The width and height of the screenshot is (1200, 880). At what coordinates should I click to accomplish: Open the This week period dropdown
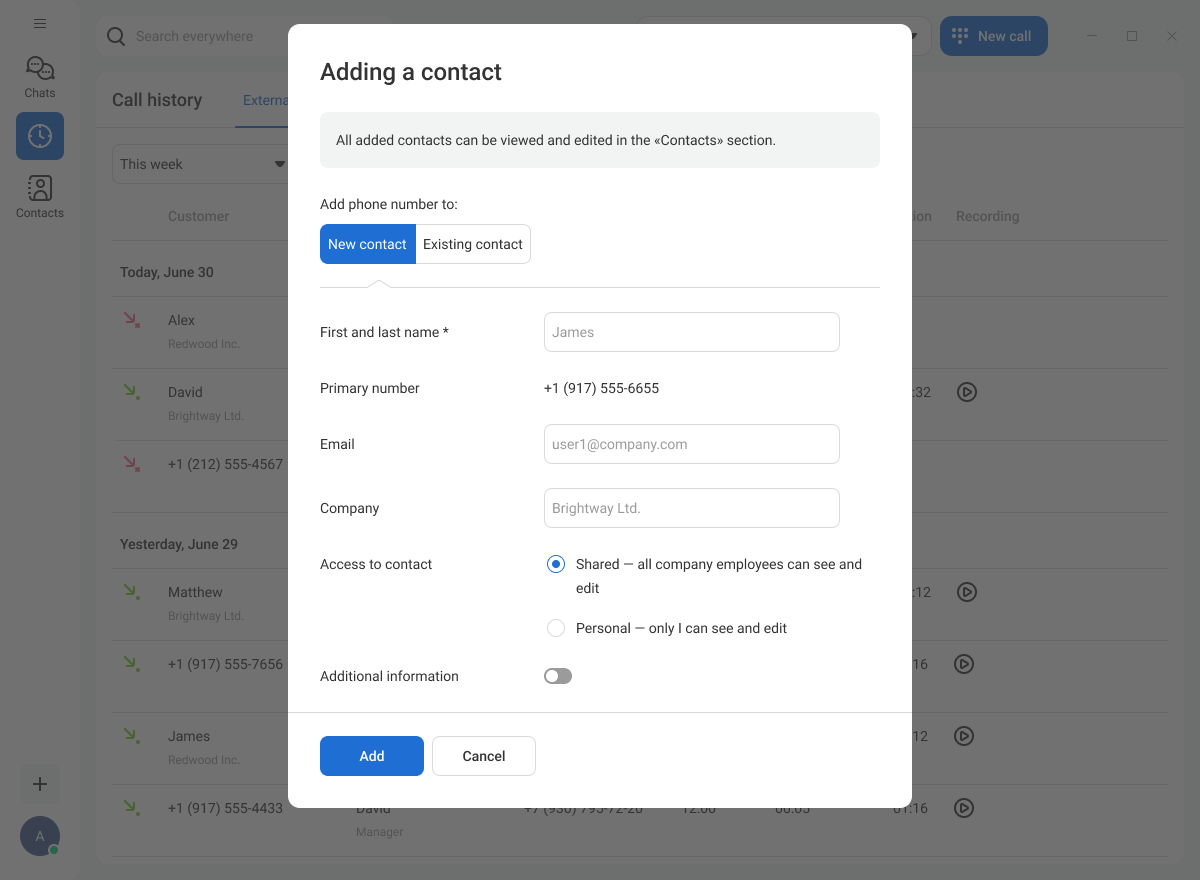point(200,164)
